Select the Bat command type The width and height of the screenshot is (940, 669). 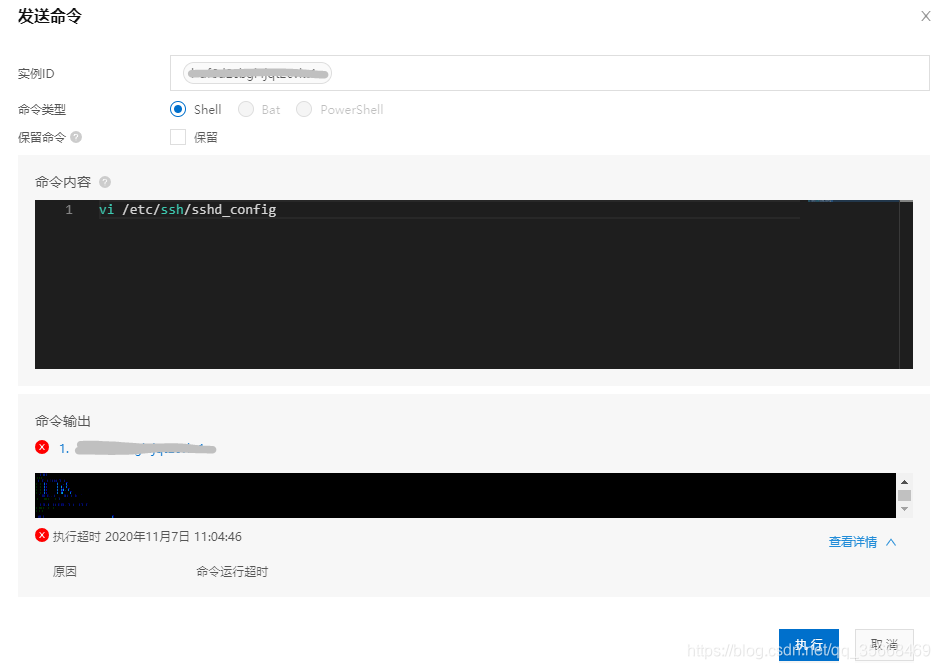coord(246,109)
